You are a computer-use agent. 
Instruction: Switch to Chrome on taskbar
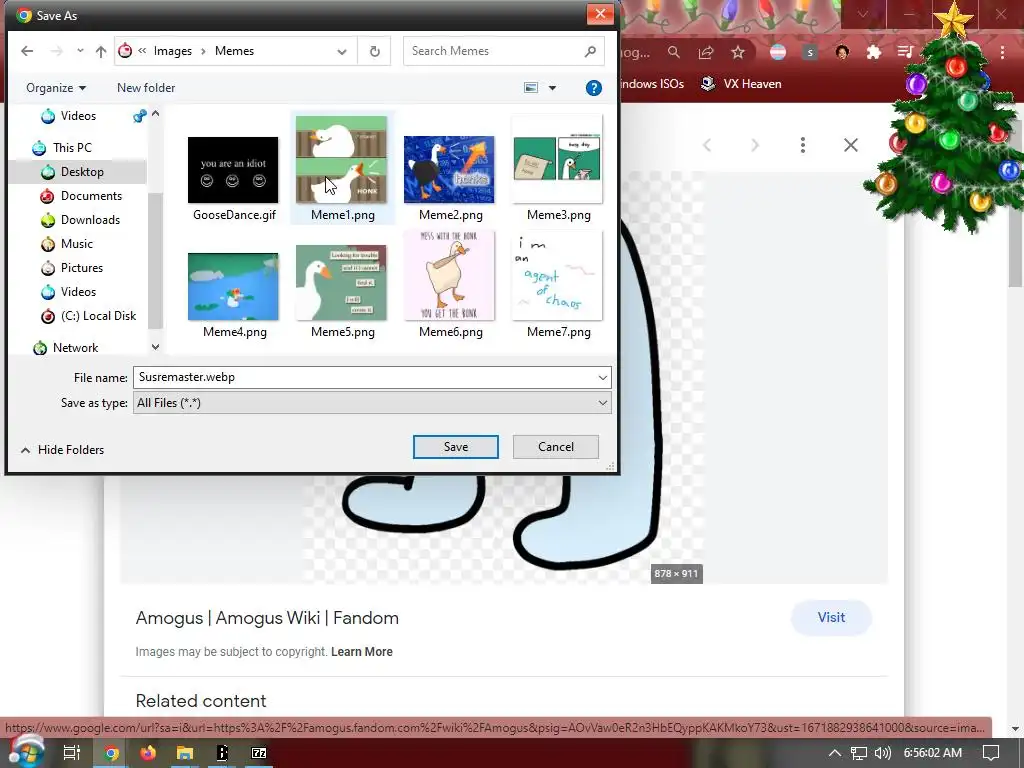(112, 753)
